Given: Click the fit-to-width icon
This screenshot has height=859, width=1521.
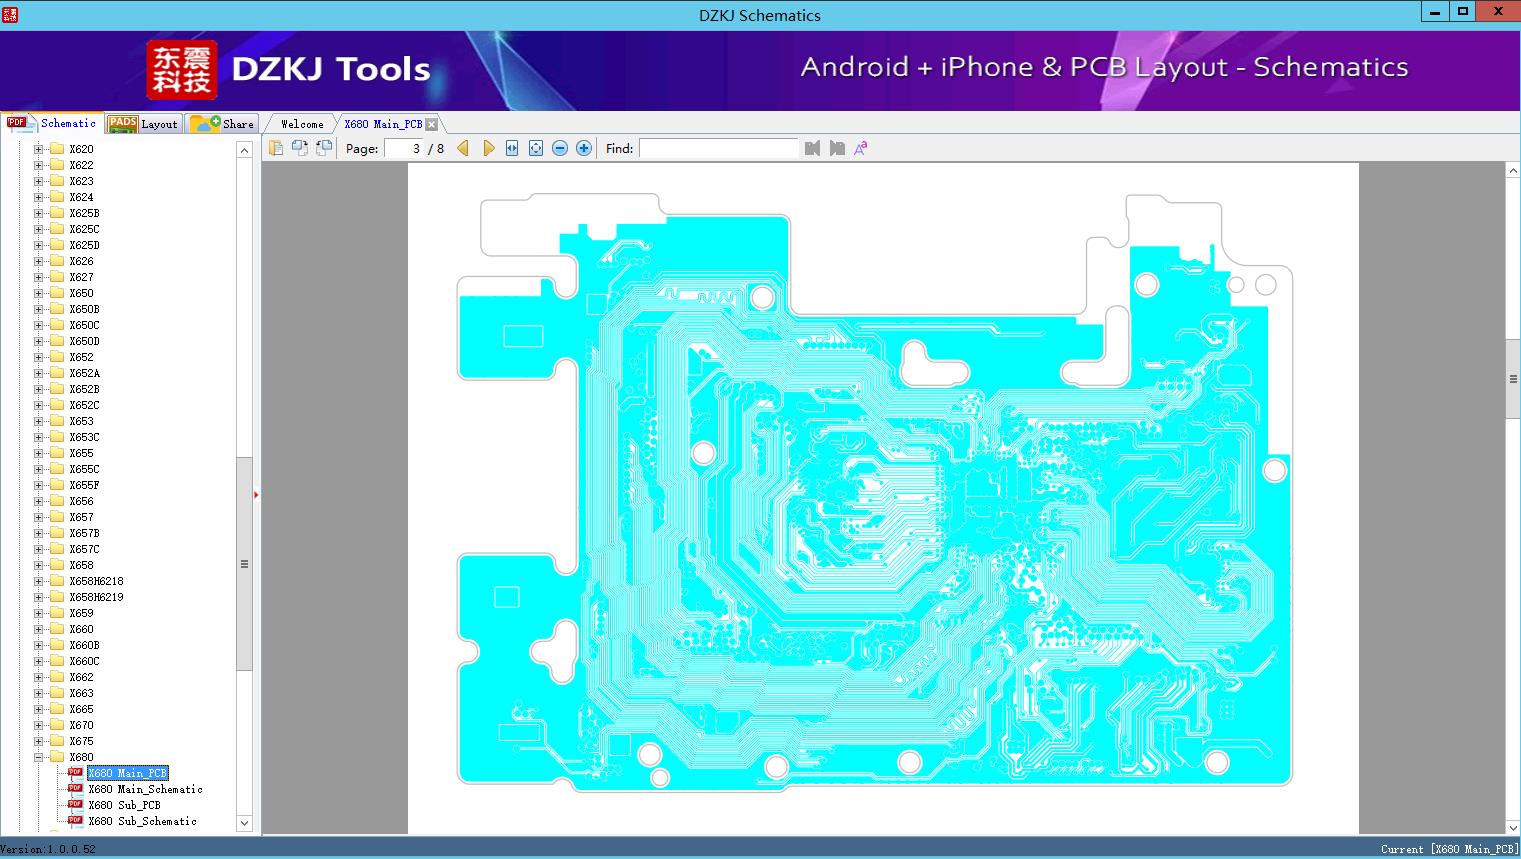Looking at the screenshot, I should [512, 148].
